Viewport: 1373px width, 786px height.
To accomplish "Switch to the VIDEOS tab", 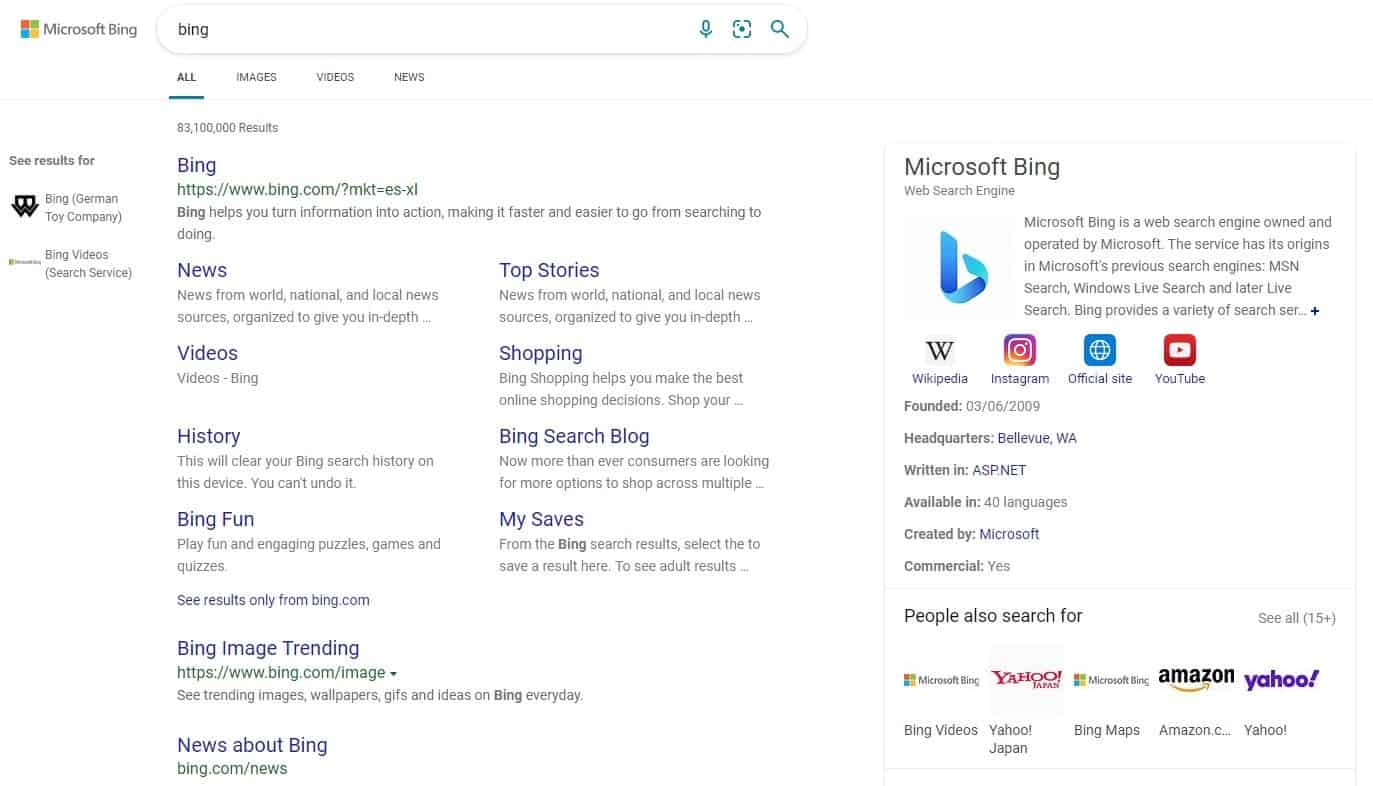I will point(335,77).
